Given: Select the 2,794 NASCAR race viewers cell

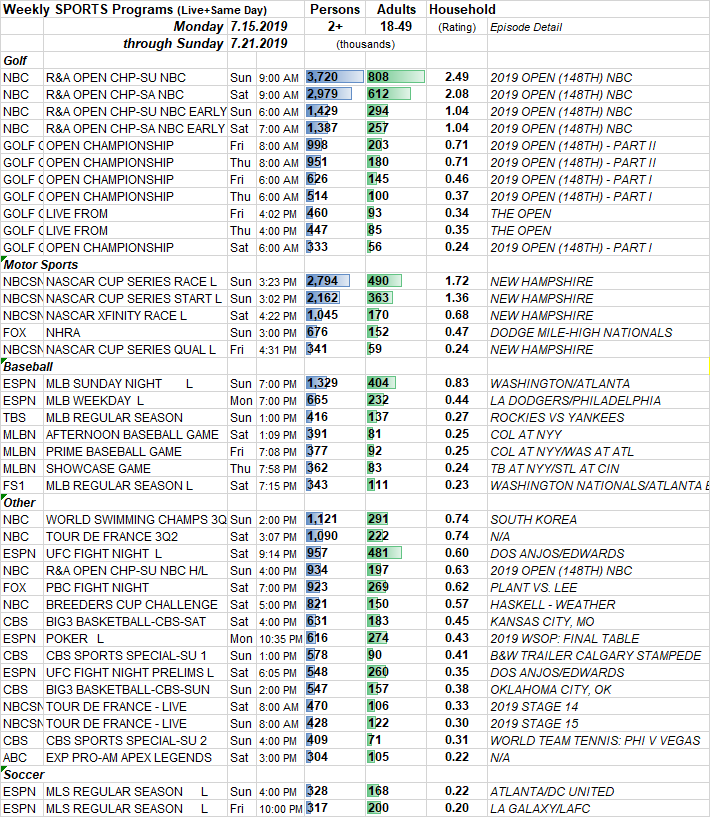Looking at the screenshot, I should [334, 282].
